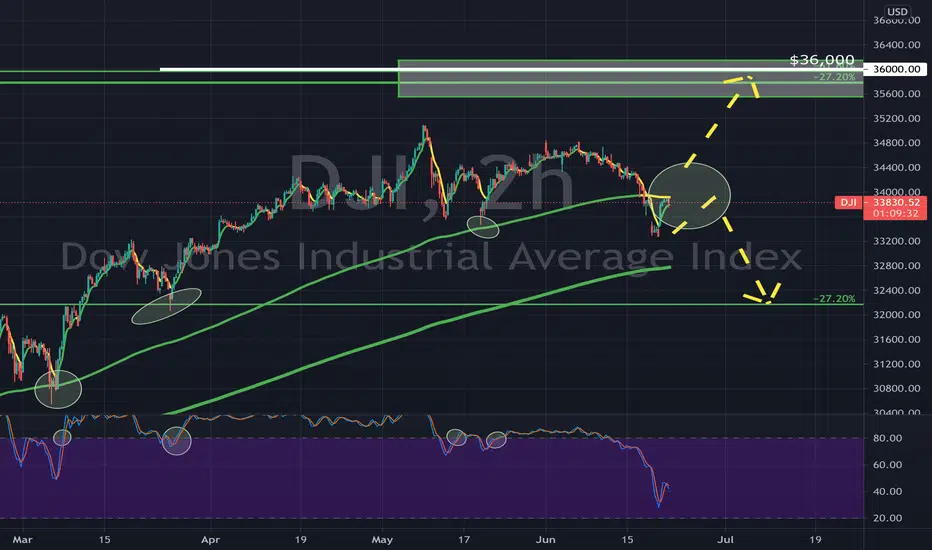This screenshot has width=932, height=550.
Task: Click the Mar date on time axis
Action: coord(23,540)
